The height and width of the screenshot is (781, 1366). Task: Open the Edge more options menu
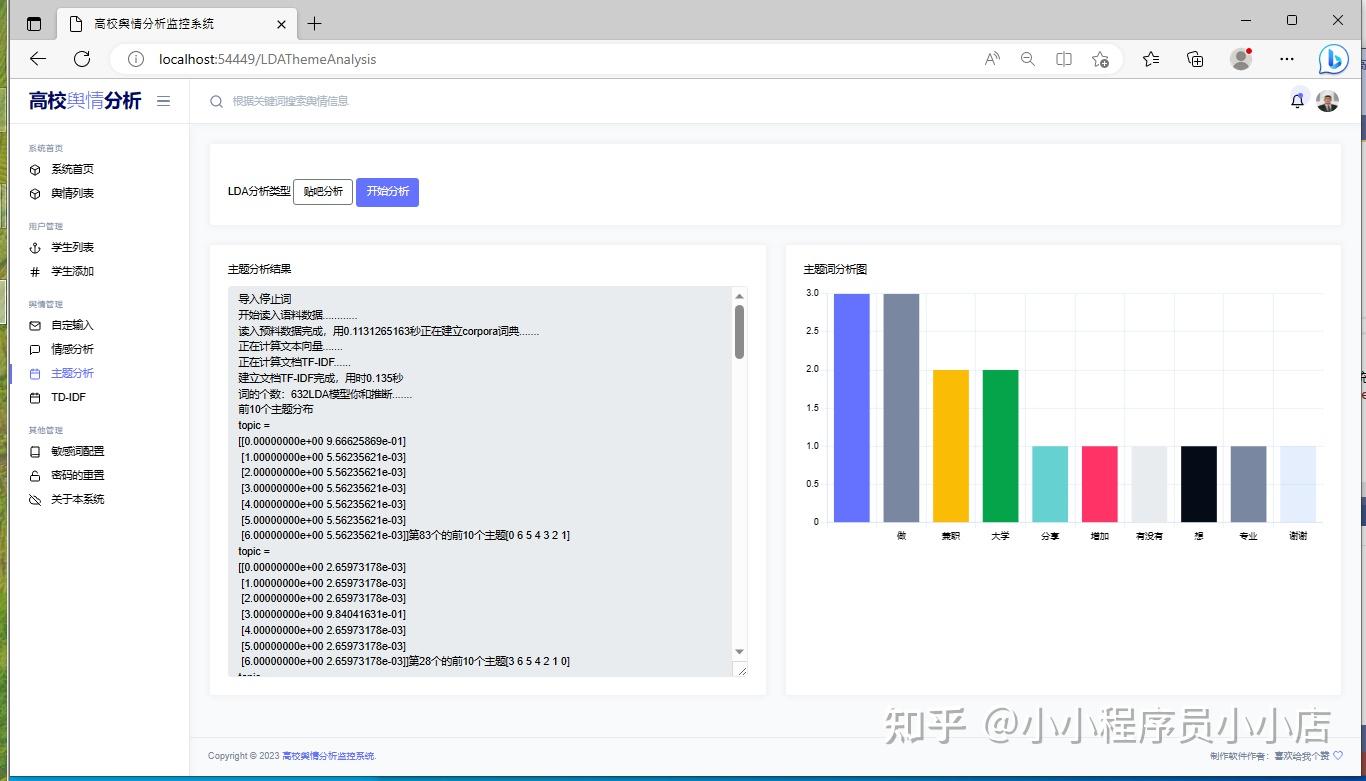click(1286, 59)
